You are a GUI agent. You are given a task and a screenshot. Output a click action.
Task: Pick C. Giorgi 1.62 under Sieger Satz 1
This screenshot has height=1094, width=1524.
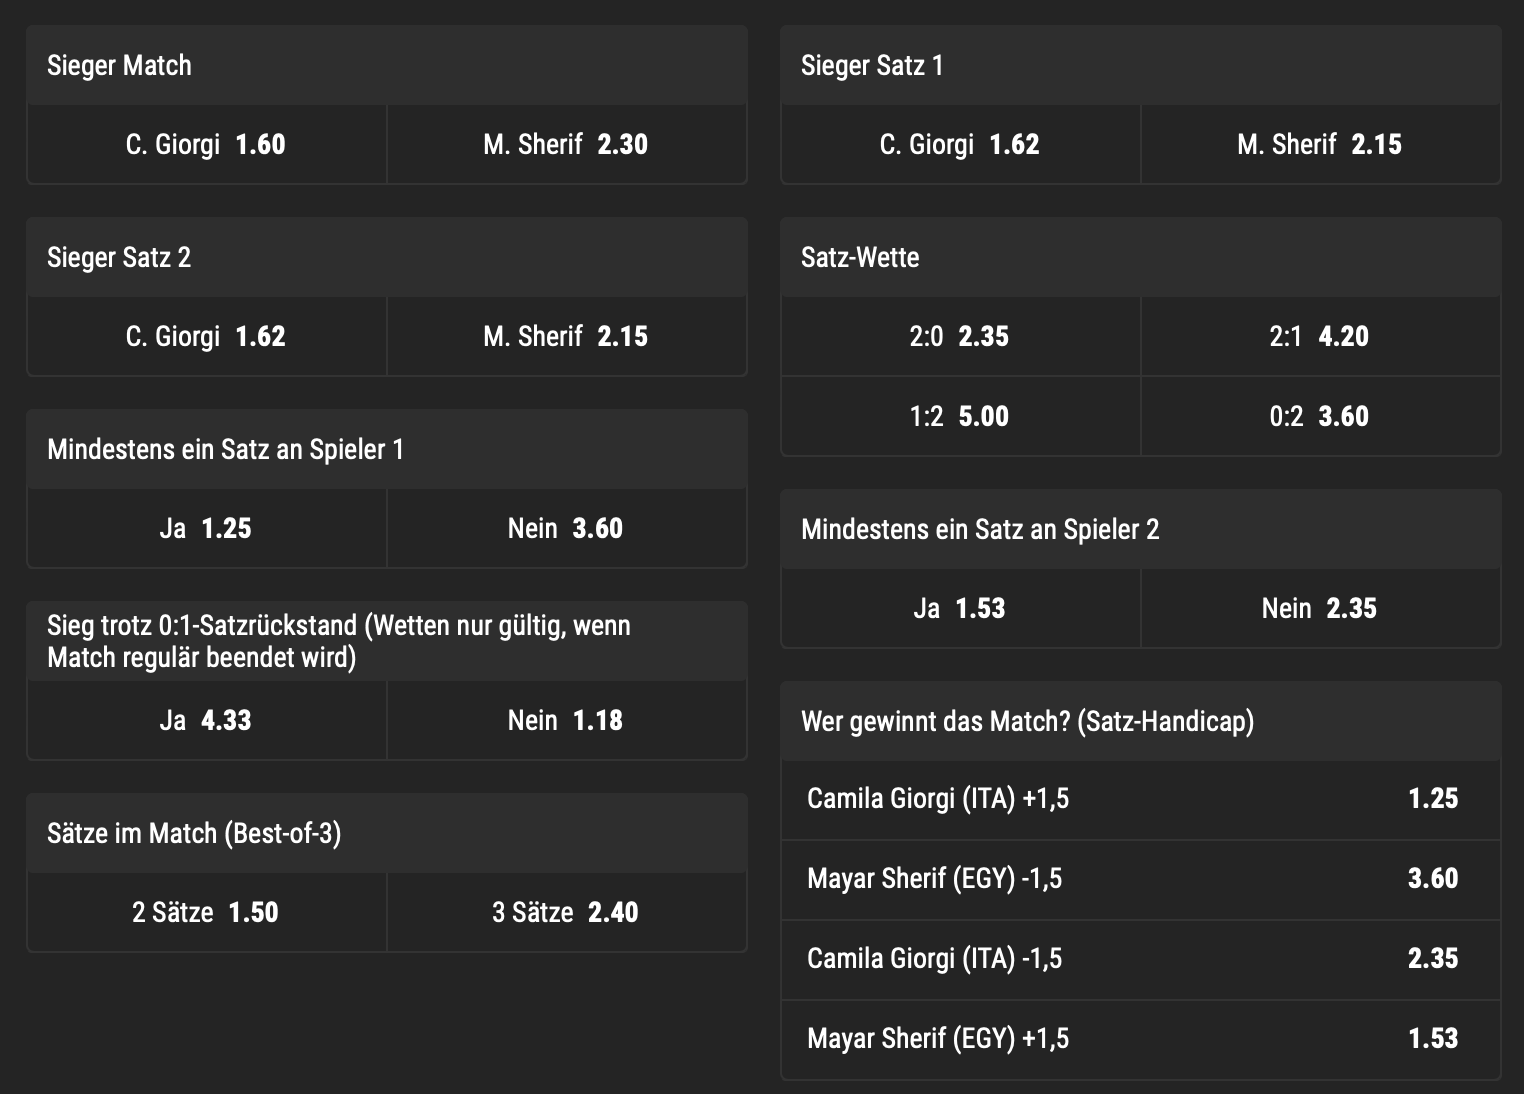click(961, 144)
